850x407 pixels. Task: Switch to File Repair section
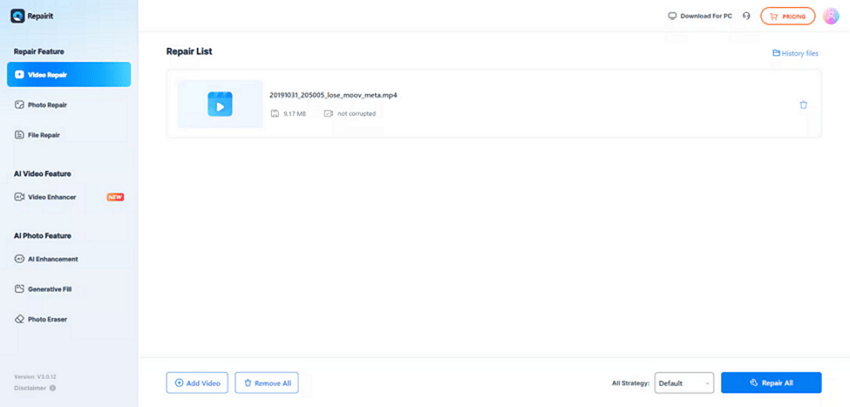pos(45,135)
